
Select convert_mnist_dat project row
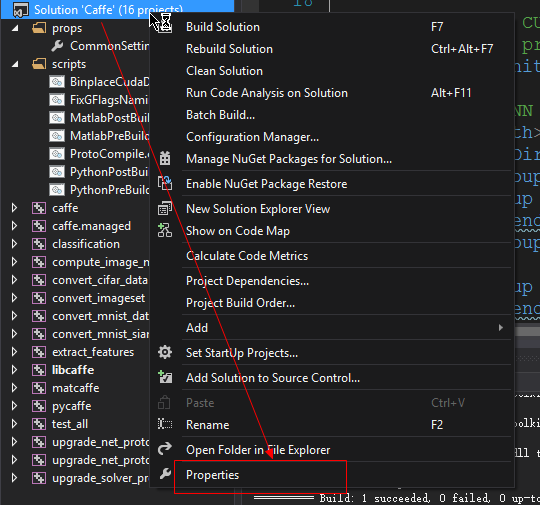point(101,316)
